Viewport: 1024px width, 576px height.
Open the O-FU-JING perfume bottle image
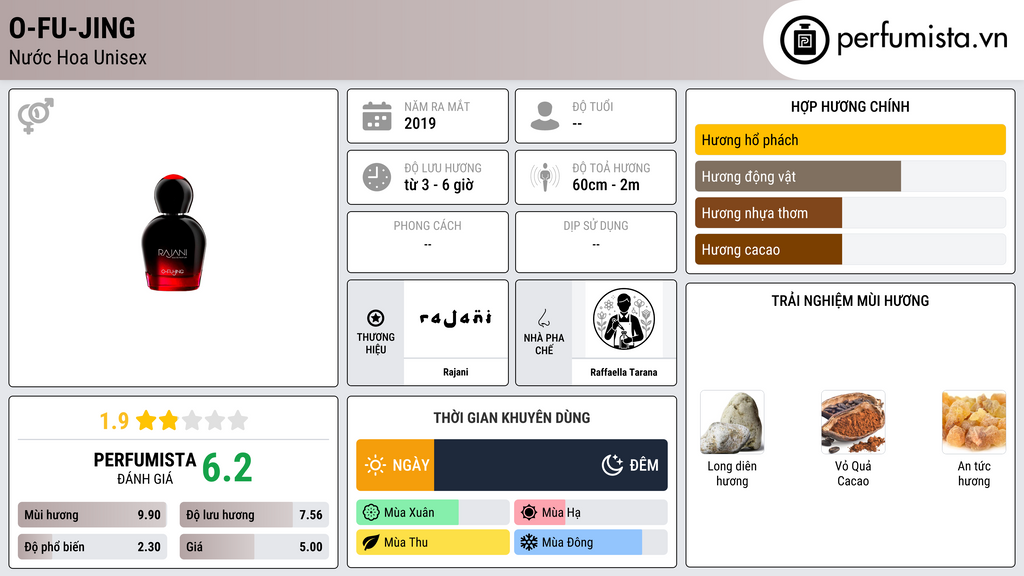[x=174, y=232]
